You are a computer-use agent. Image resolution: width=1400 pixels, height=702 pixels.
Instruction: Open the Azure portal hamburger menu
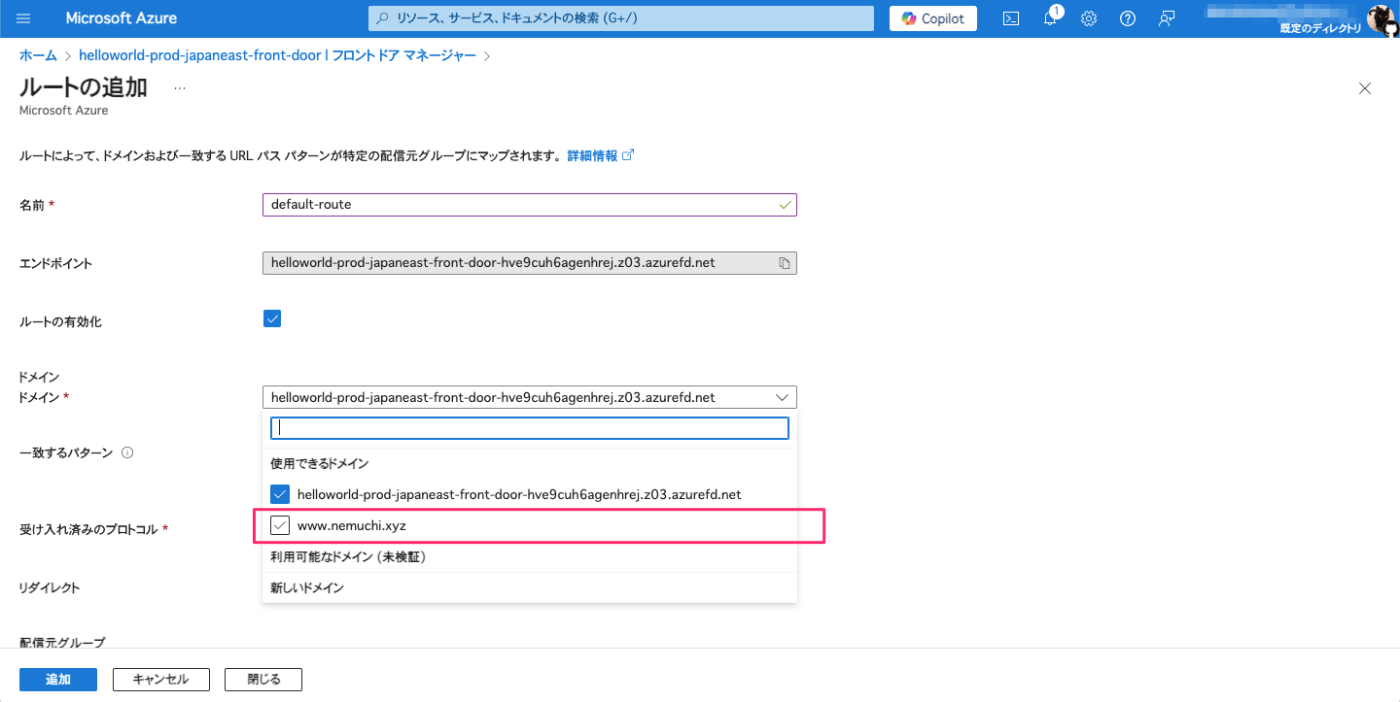[x=24, y=18]
